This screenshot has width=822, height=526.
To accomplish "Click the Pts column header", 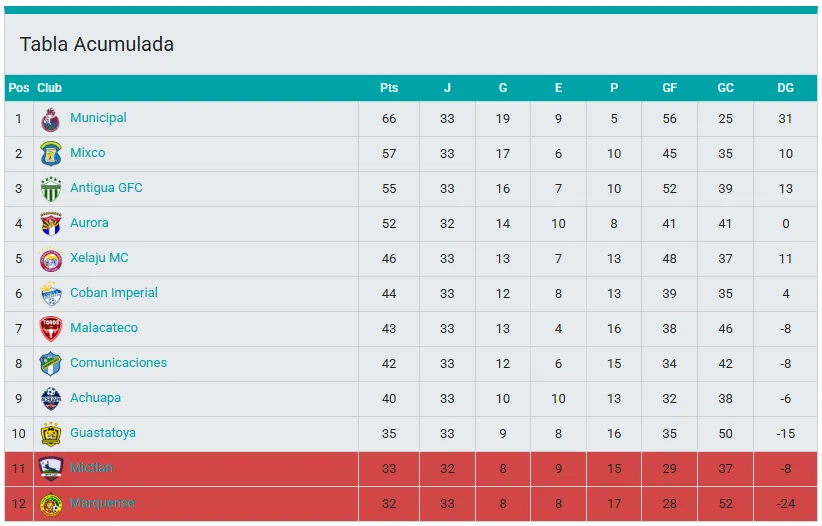I will [x=389, y=88].
